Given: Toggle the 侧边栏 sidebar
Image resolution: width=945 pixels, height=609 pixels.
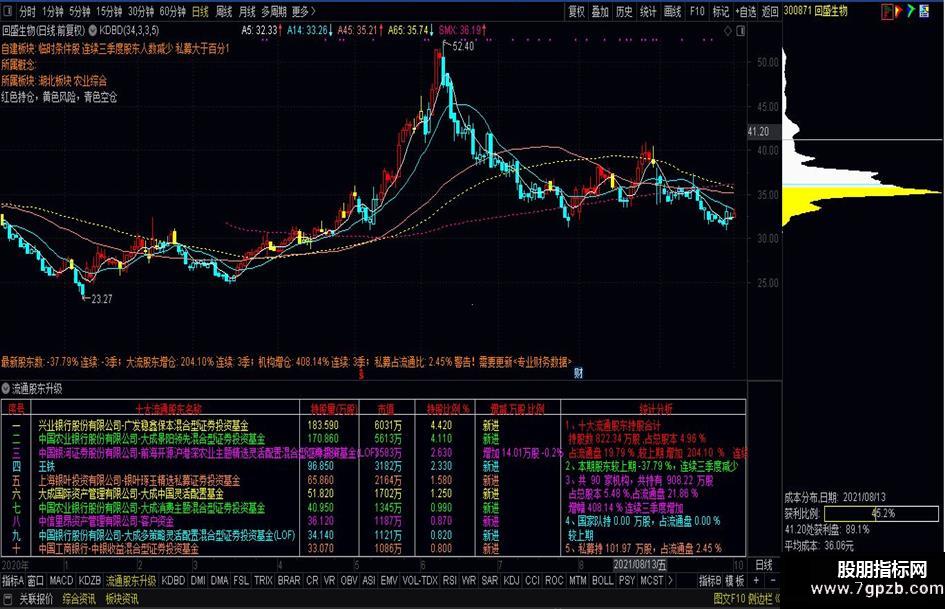Looking at the screenshot, I should [x=761, y=599].
